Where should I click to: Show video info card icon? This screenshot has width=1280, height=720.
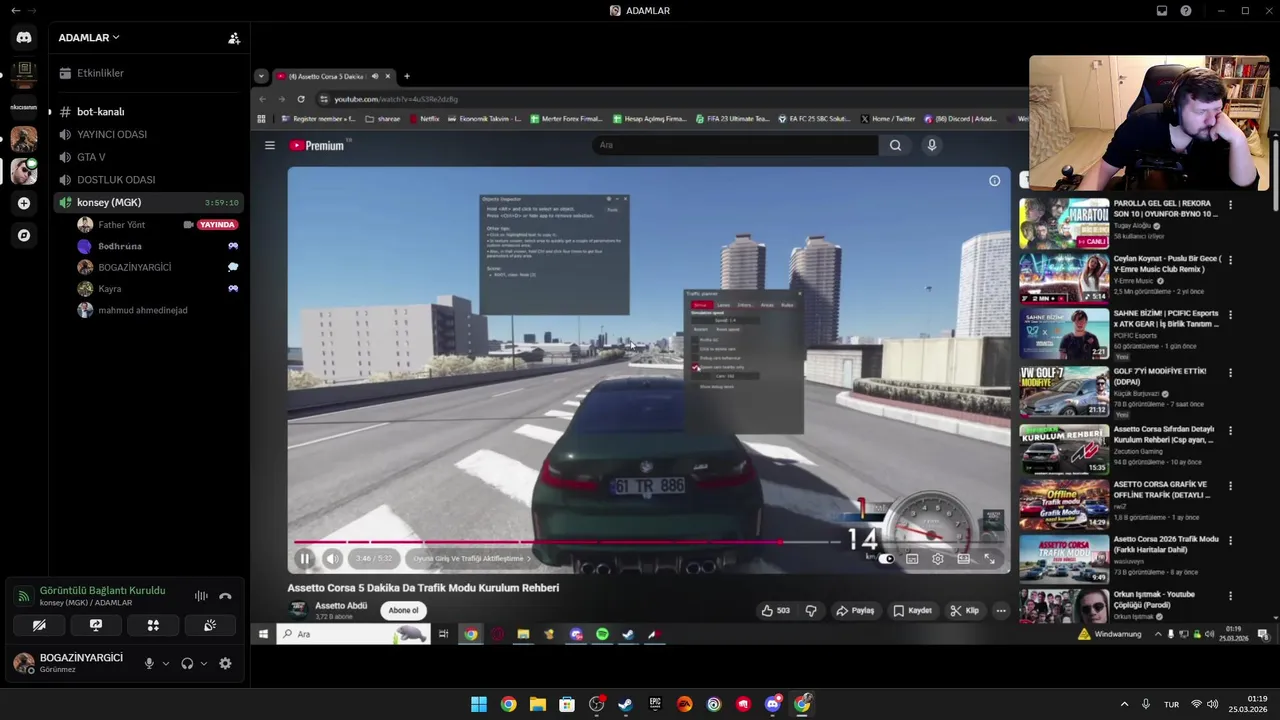(x=994, y=181)
